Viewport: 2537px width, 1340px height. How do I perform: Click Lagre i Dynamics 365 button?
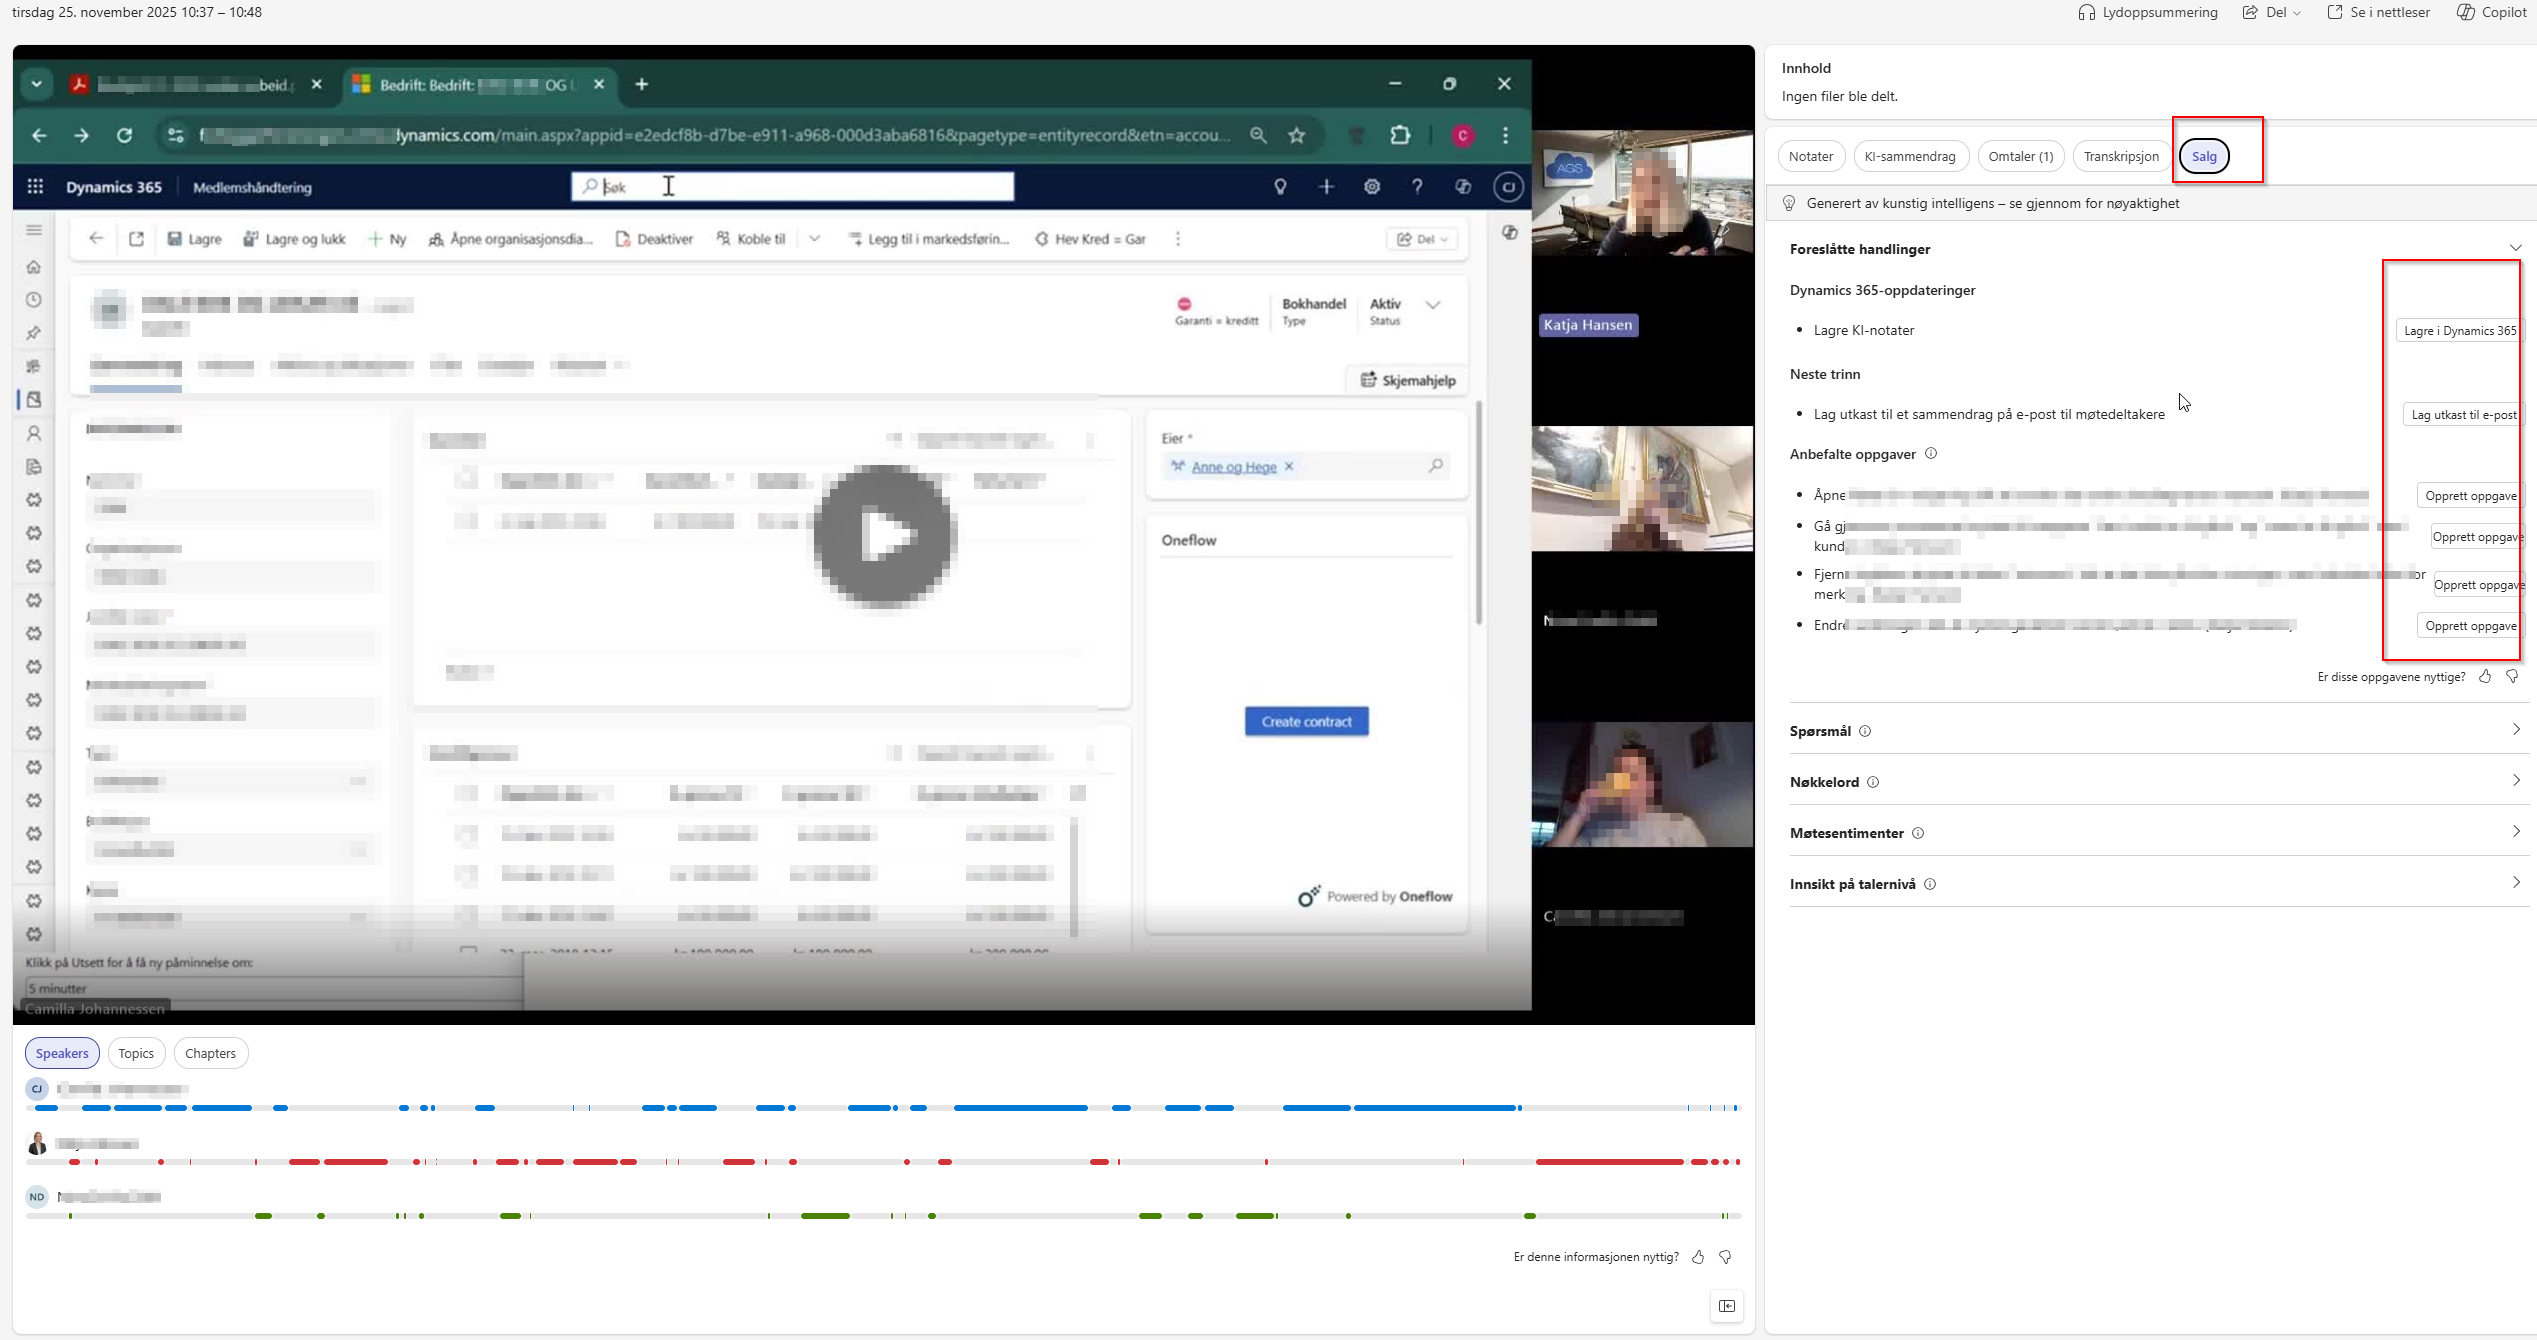point(2459,331)
